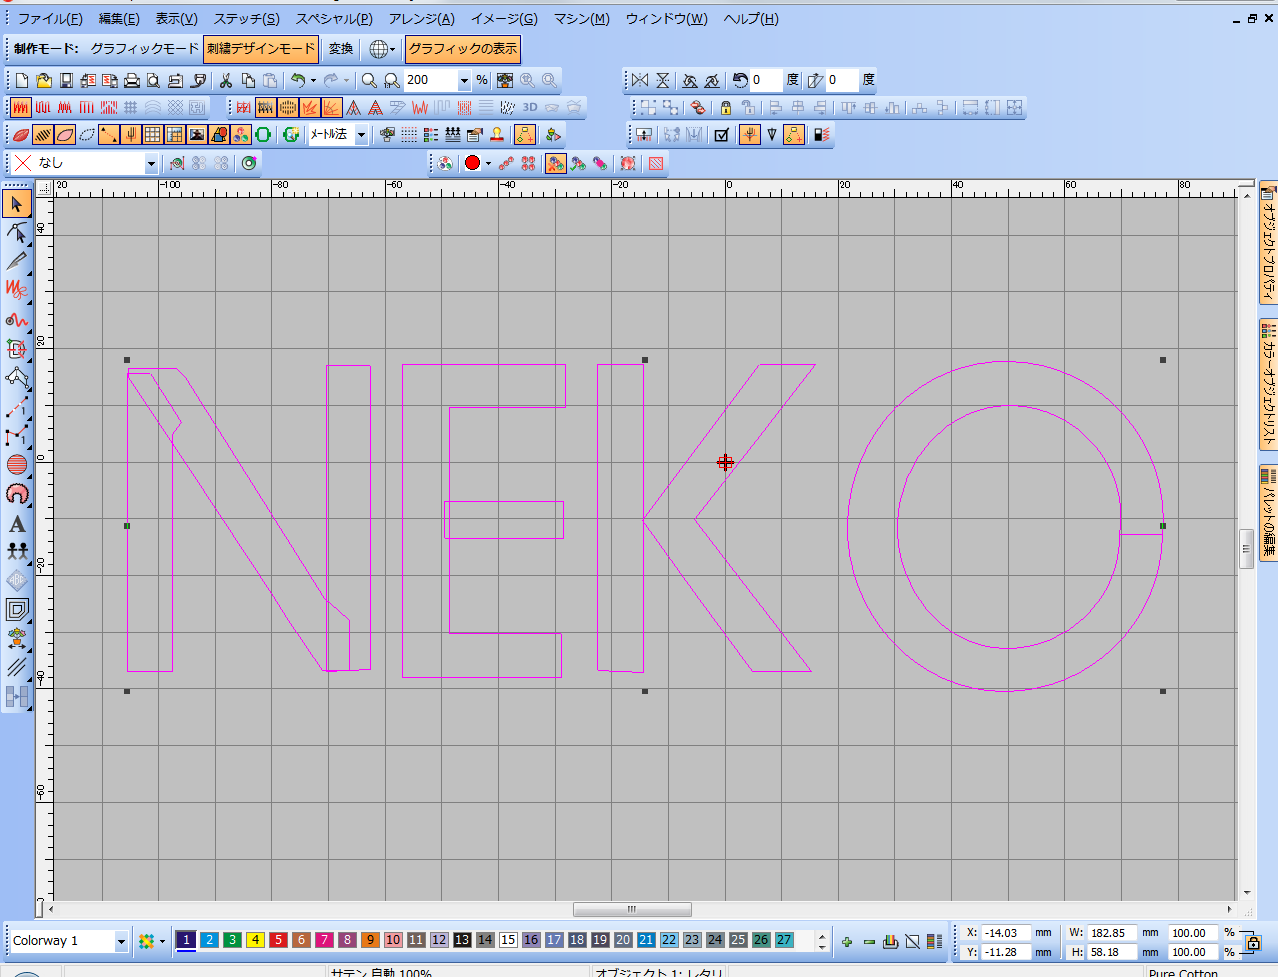The height and width of the screenshot is (977, 1278).
Task: Switch to グラフィックモード
Action: 145,48
